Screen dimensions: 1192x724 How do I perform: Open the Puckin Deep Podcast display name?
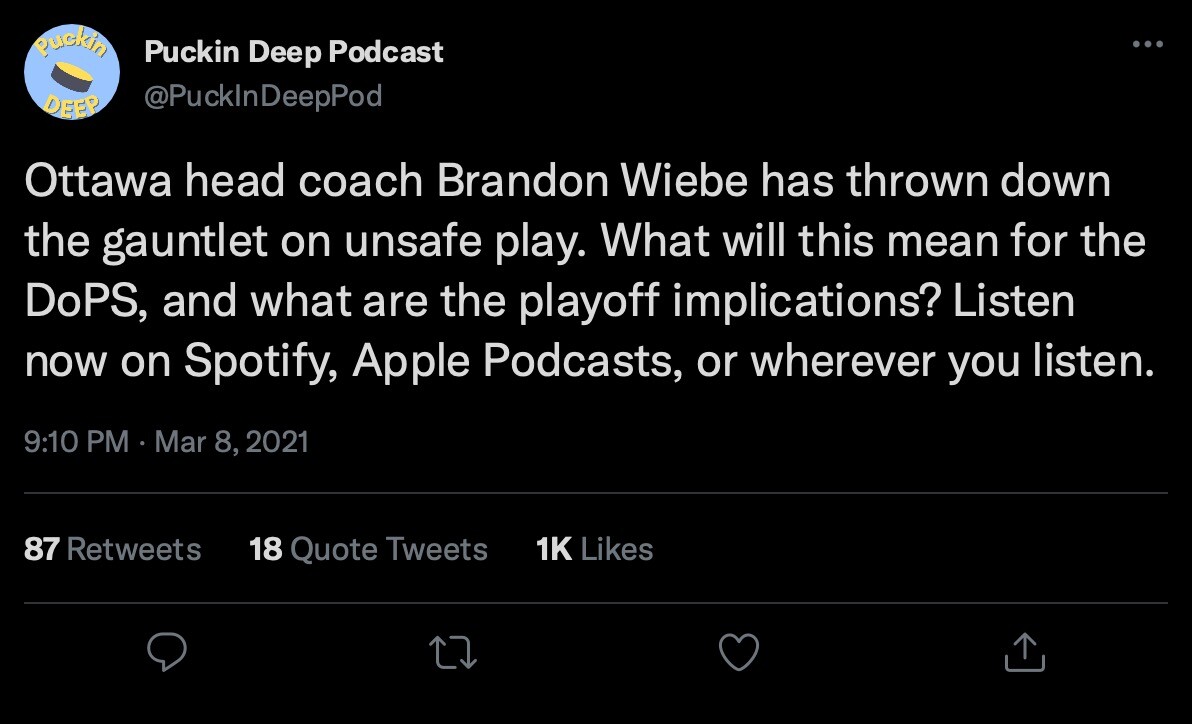point(294,52)
